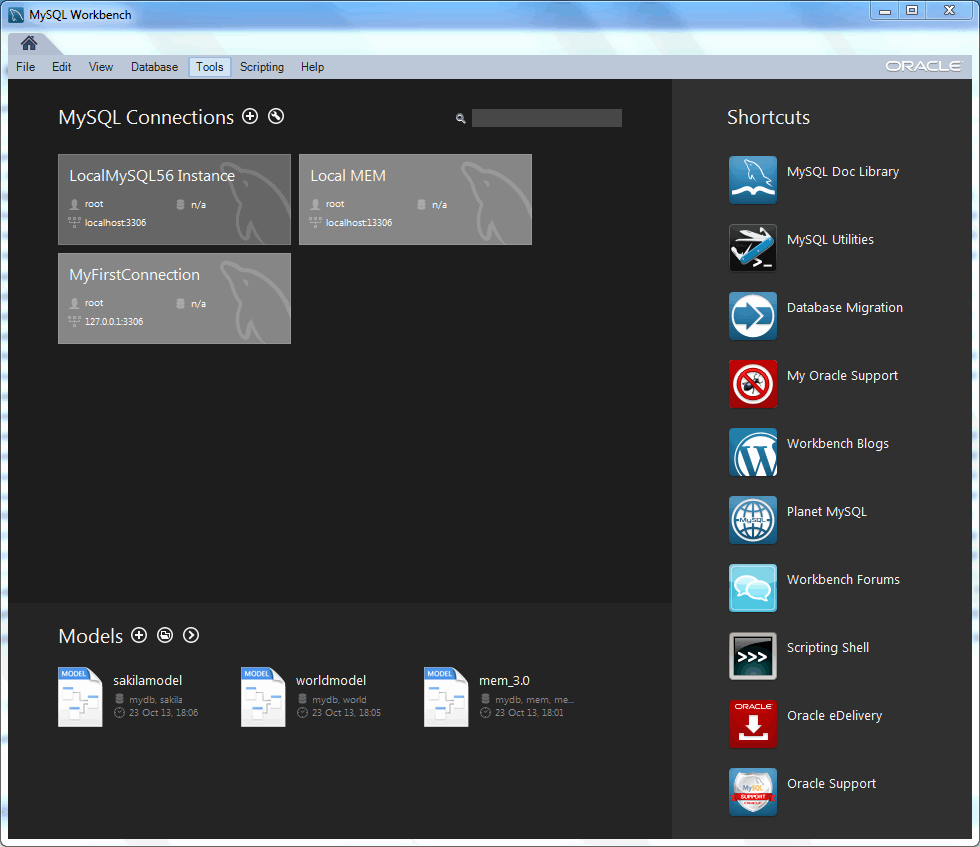Click the MySQL Workbench title bar icon
Viewport: 980px width, 847px height.
click(16, 14)
